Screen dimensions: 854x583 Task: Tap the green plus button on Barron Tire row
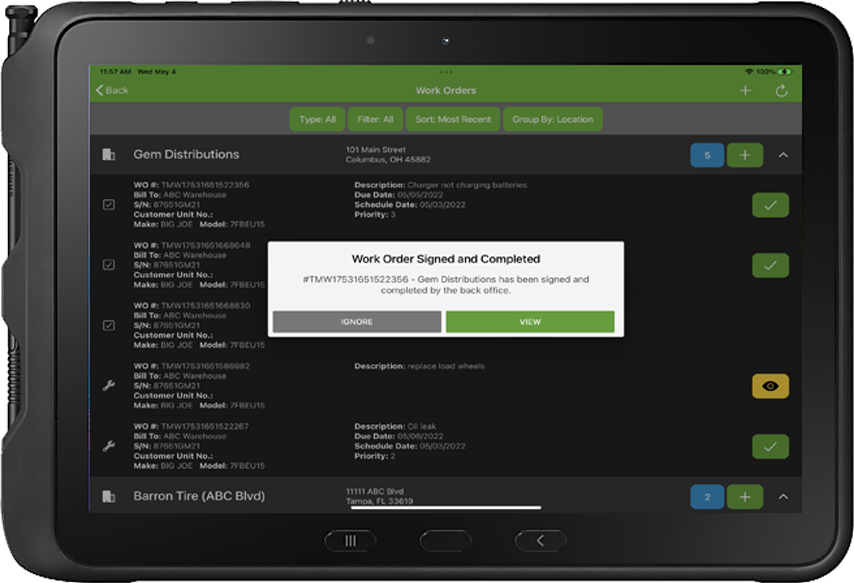745,496
